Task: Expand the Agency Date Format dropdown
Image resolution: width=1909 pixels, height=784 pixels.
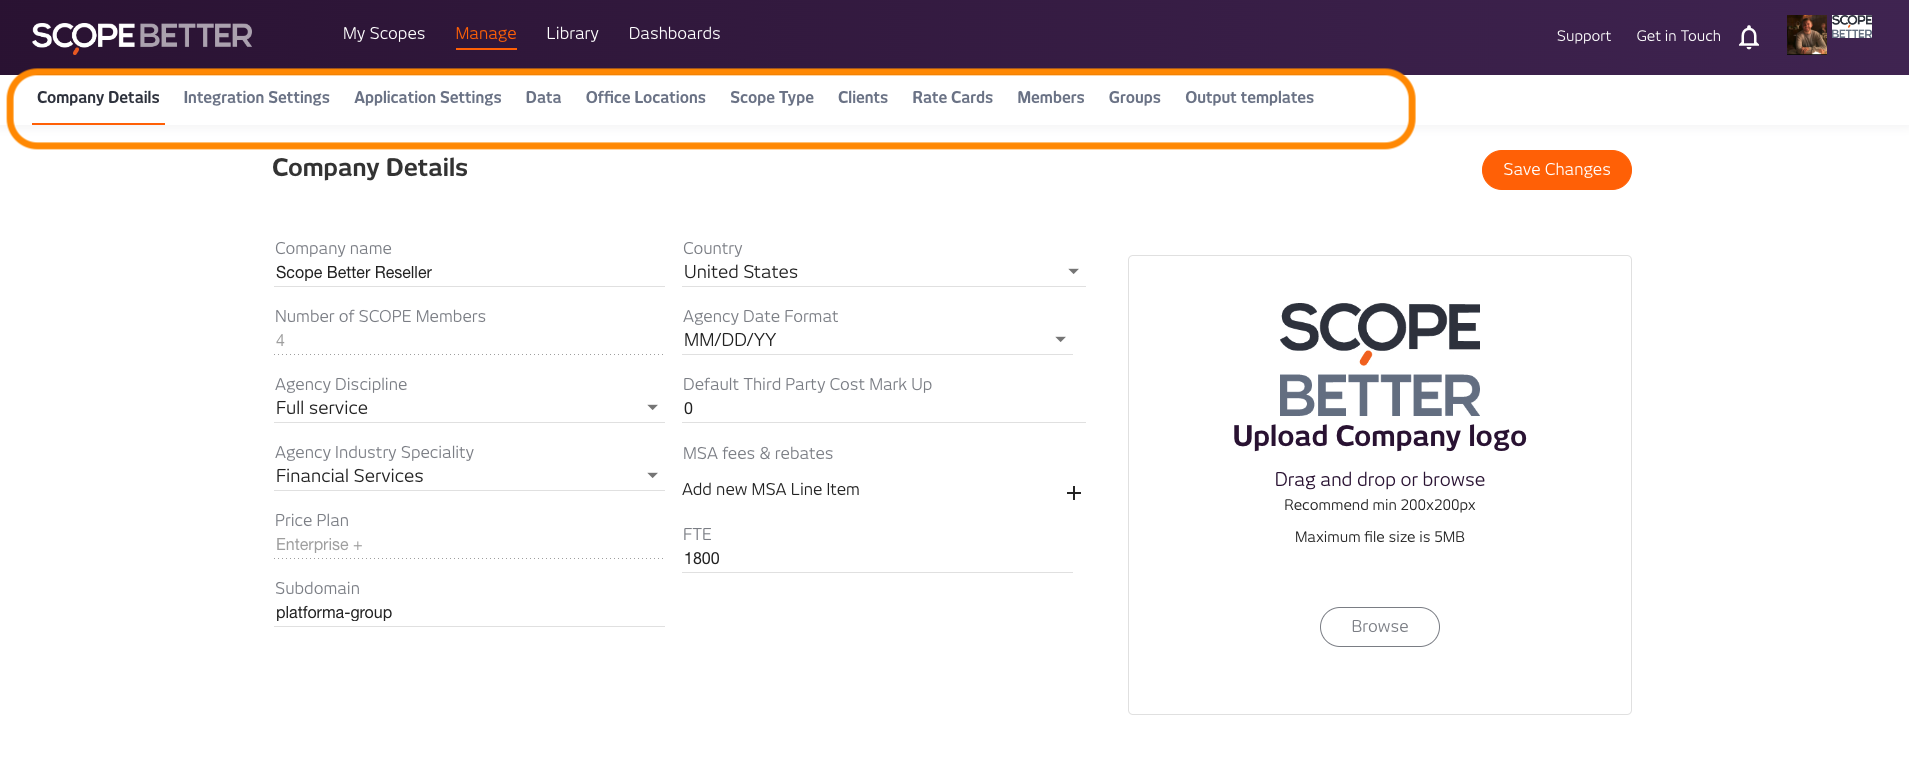Action: point(877,340)
